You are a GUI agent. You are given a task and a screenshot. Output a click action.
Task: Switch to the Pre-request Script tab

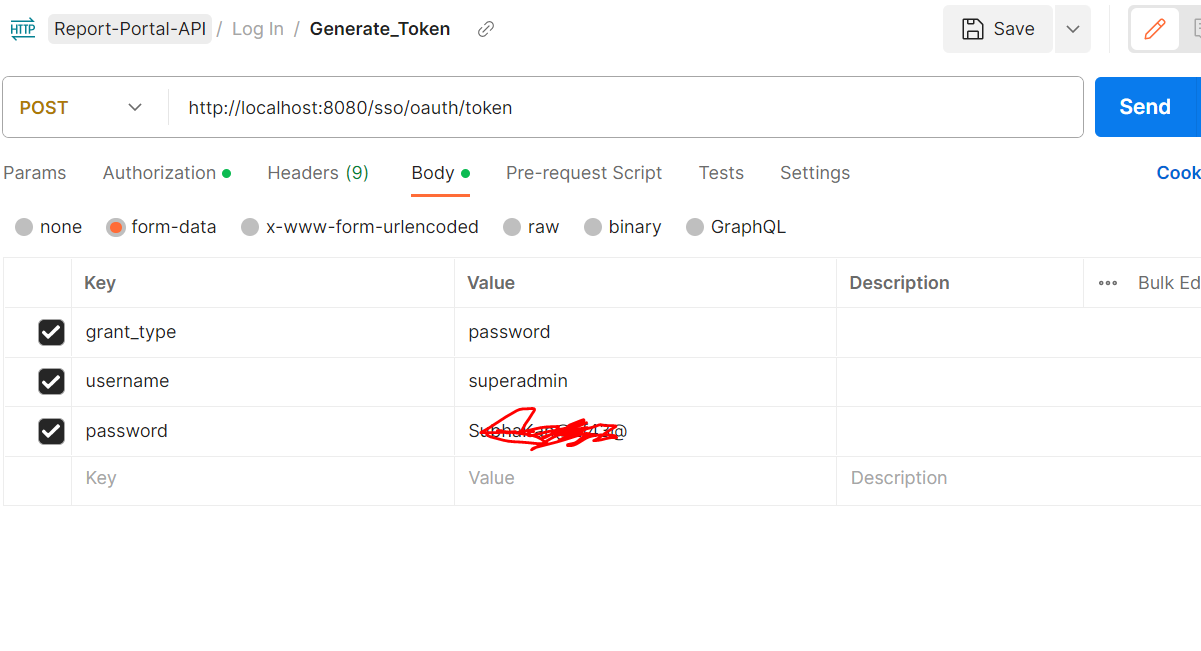(584, 173)
